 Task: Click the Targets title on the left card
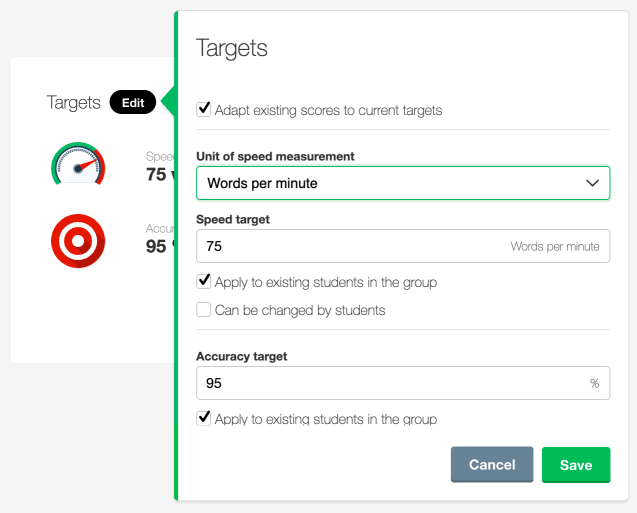[73, 102]
